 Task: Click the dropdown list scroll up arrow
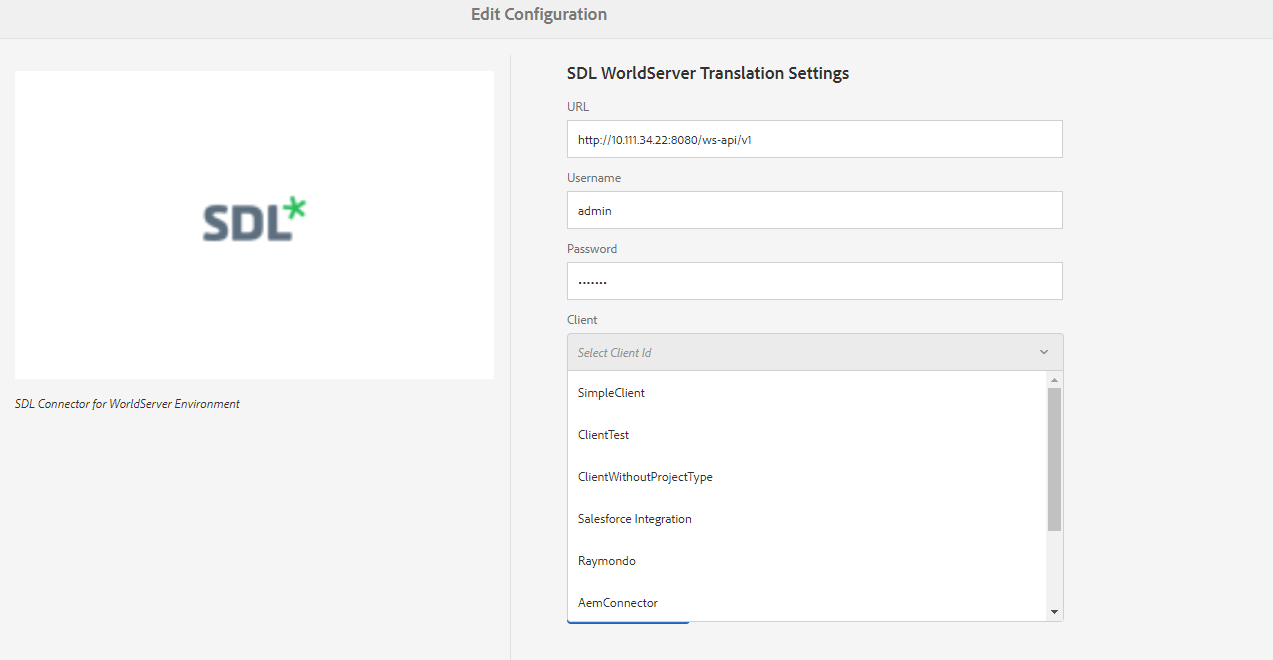pyautogui.click(x=1054, y=380)
